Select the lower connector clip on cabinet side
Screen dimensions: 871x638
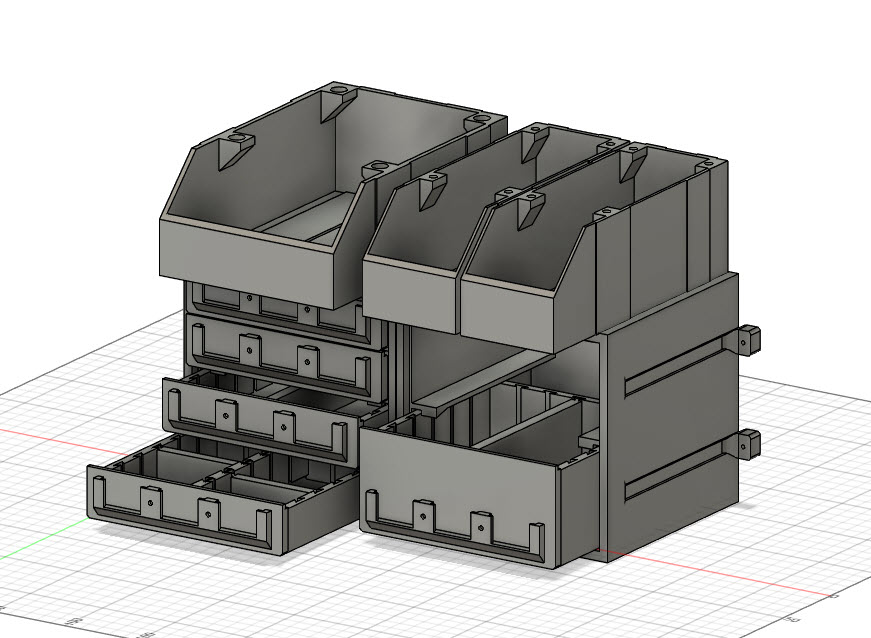749,445
